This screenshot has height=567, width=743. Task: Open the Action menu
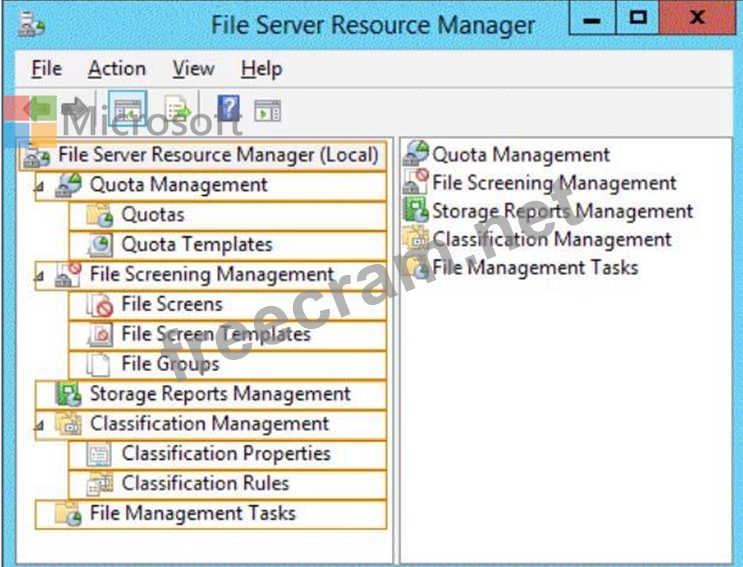tap(117, 69)
